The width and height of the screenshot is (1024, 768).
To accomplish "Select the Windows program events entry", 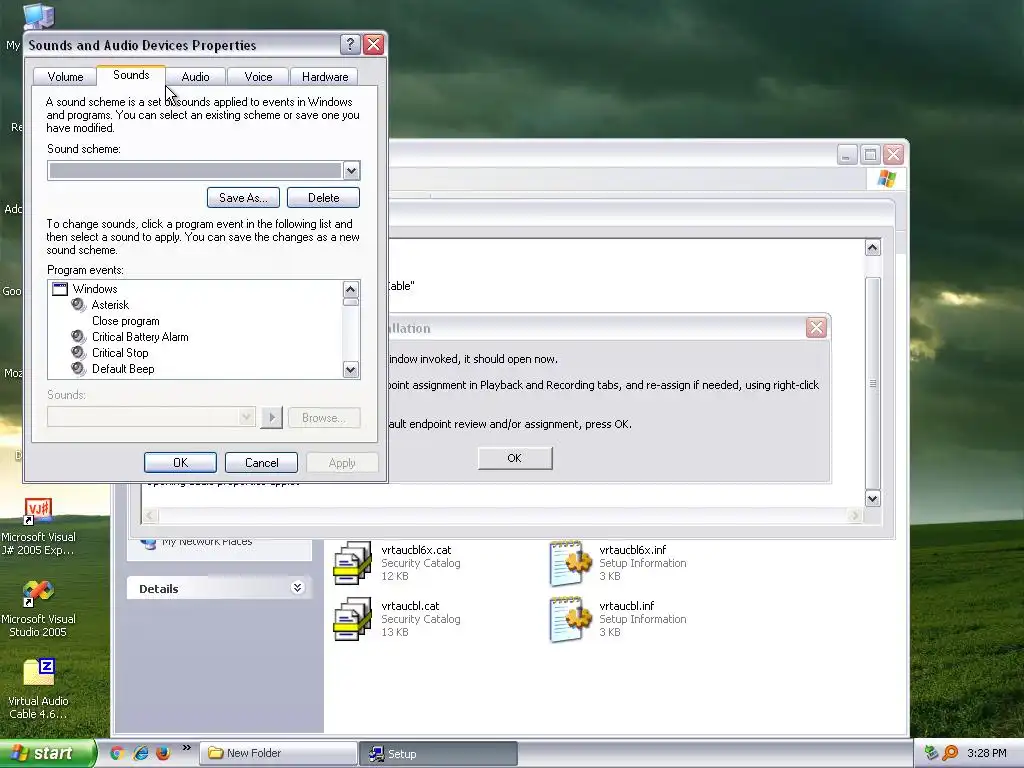I will coord(95,289).
